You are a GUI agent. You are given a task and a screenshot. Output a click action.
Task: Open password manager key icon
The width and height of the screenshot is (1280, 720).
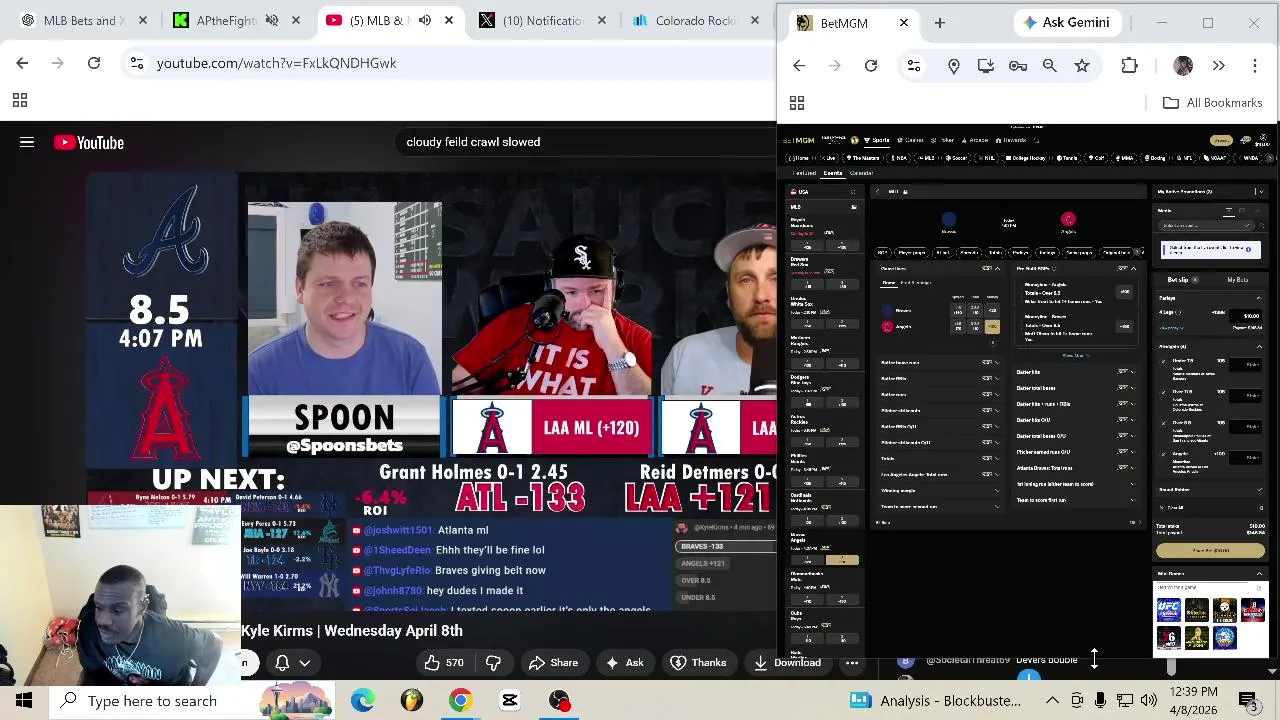tap(1018, 66)
